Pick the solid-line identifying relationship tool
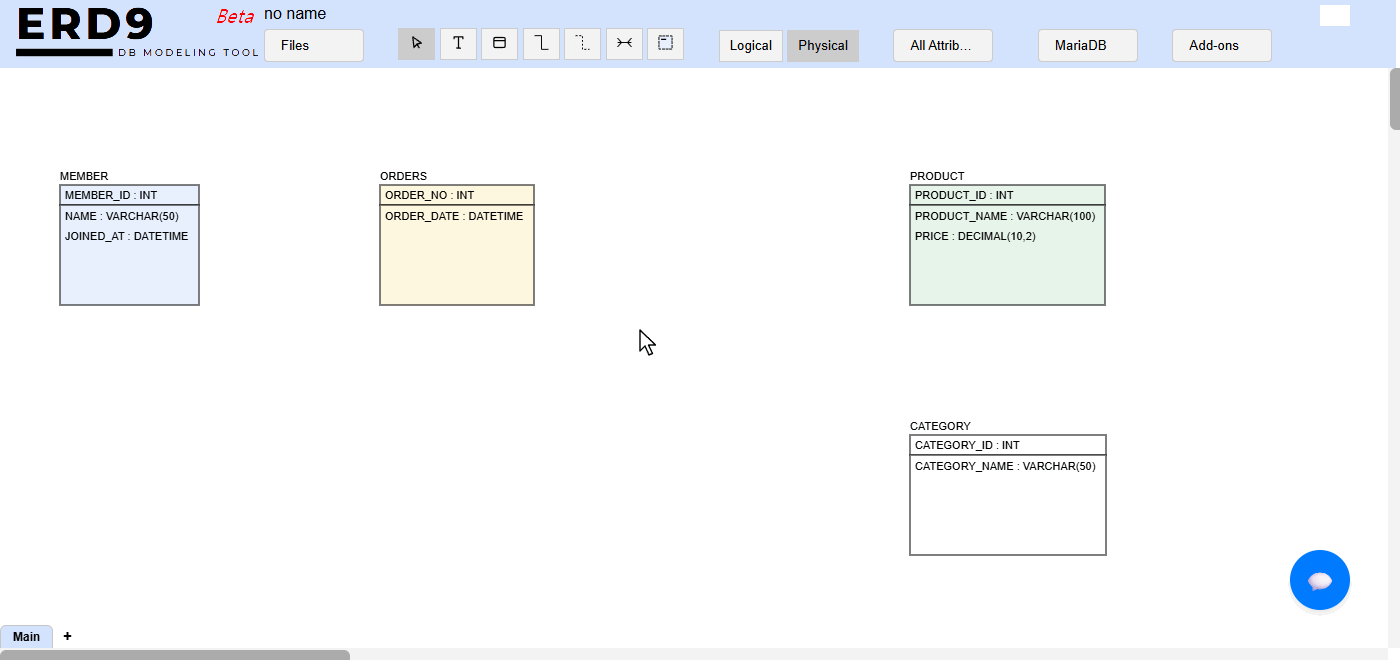 point(541,44)
